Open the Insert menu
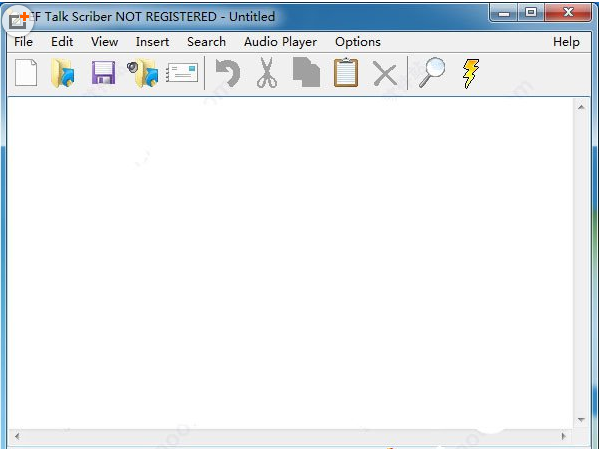Screen dimensions: 600x449 [x=152, y=42]
